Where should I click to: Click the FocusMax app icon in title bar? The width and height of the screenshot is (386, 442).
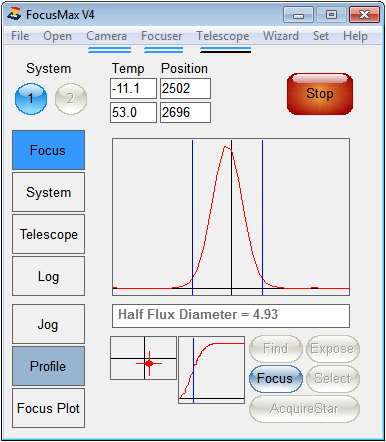coord(14,14)
